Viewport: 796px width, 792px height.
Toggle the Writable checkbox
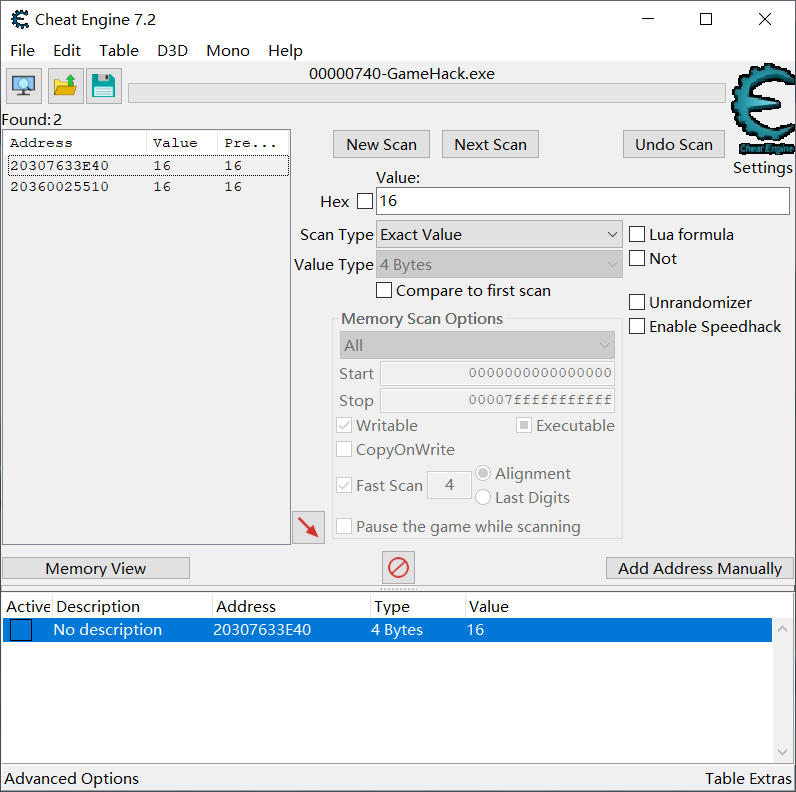coord(344,425)
